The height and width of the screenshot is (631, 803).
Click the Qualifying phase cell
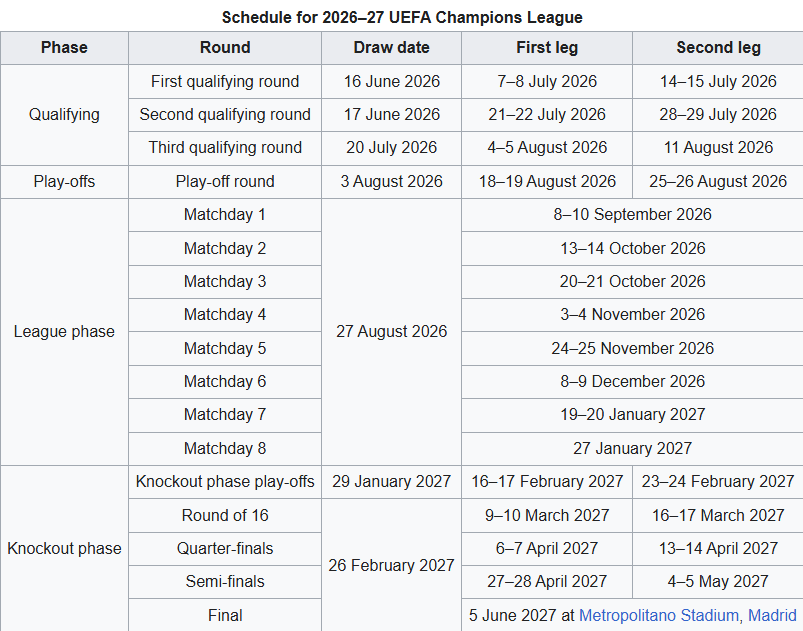click(64, 115)
